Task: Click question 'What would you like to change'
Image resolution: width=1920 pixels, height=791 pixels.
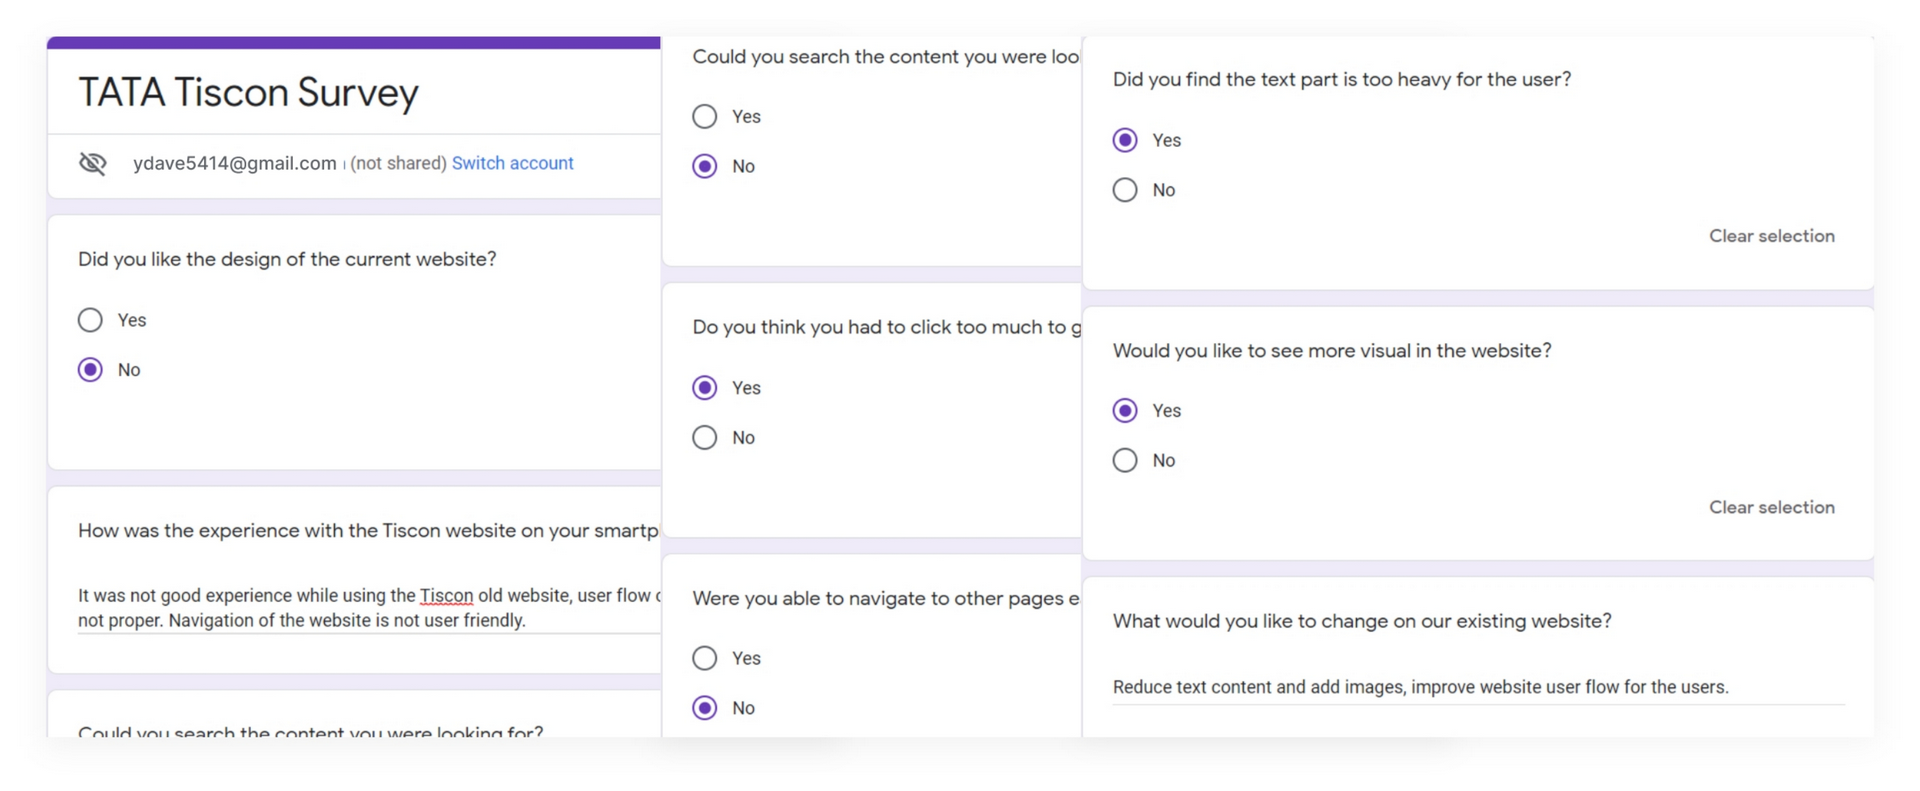Action: coord(1362,621)
